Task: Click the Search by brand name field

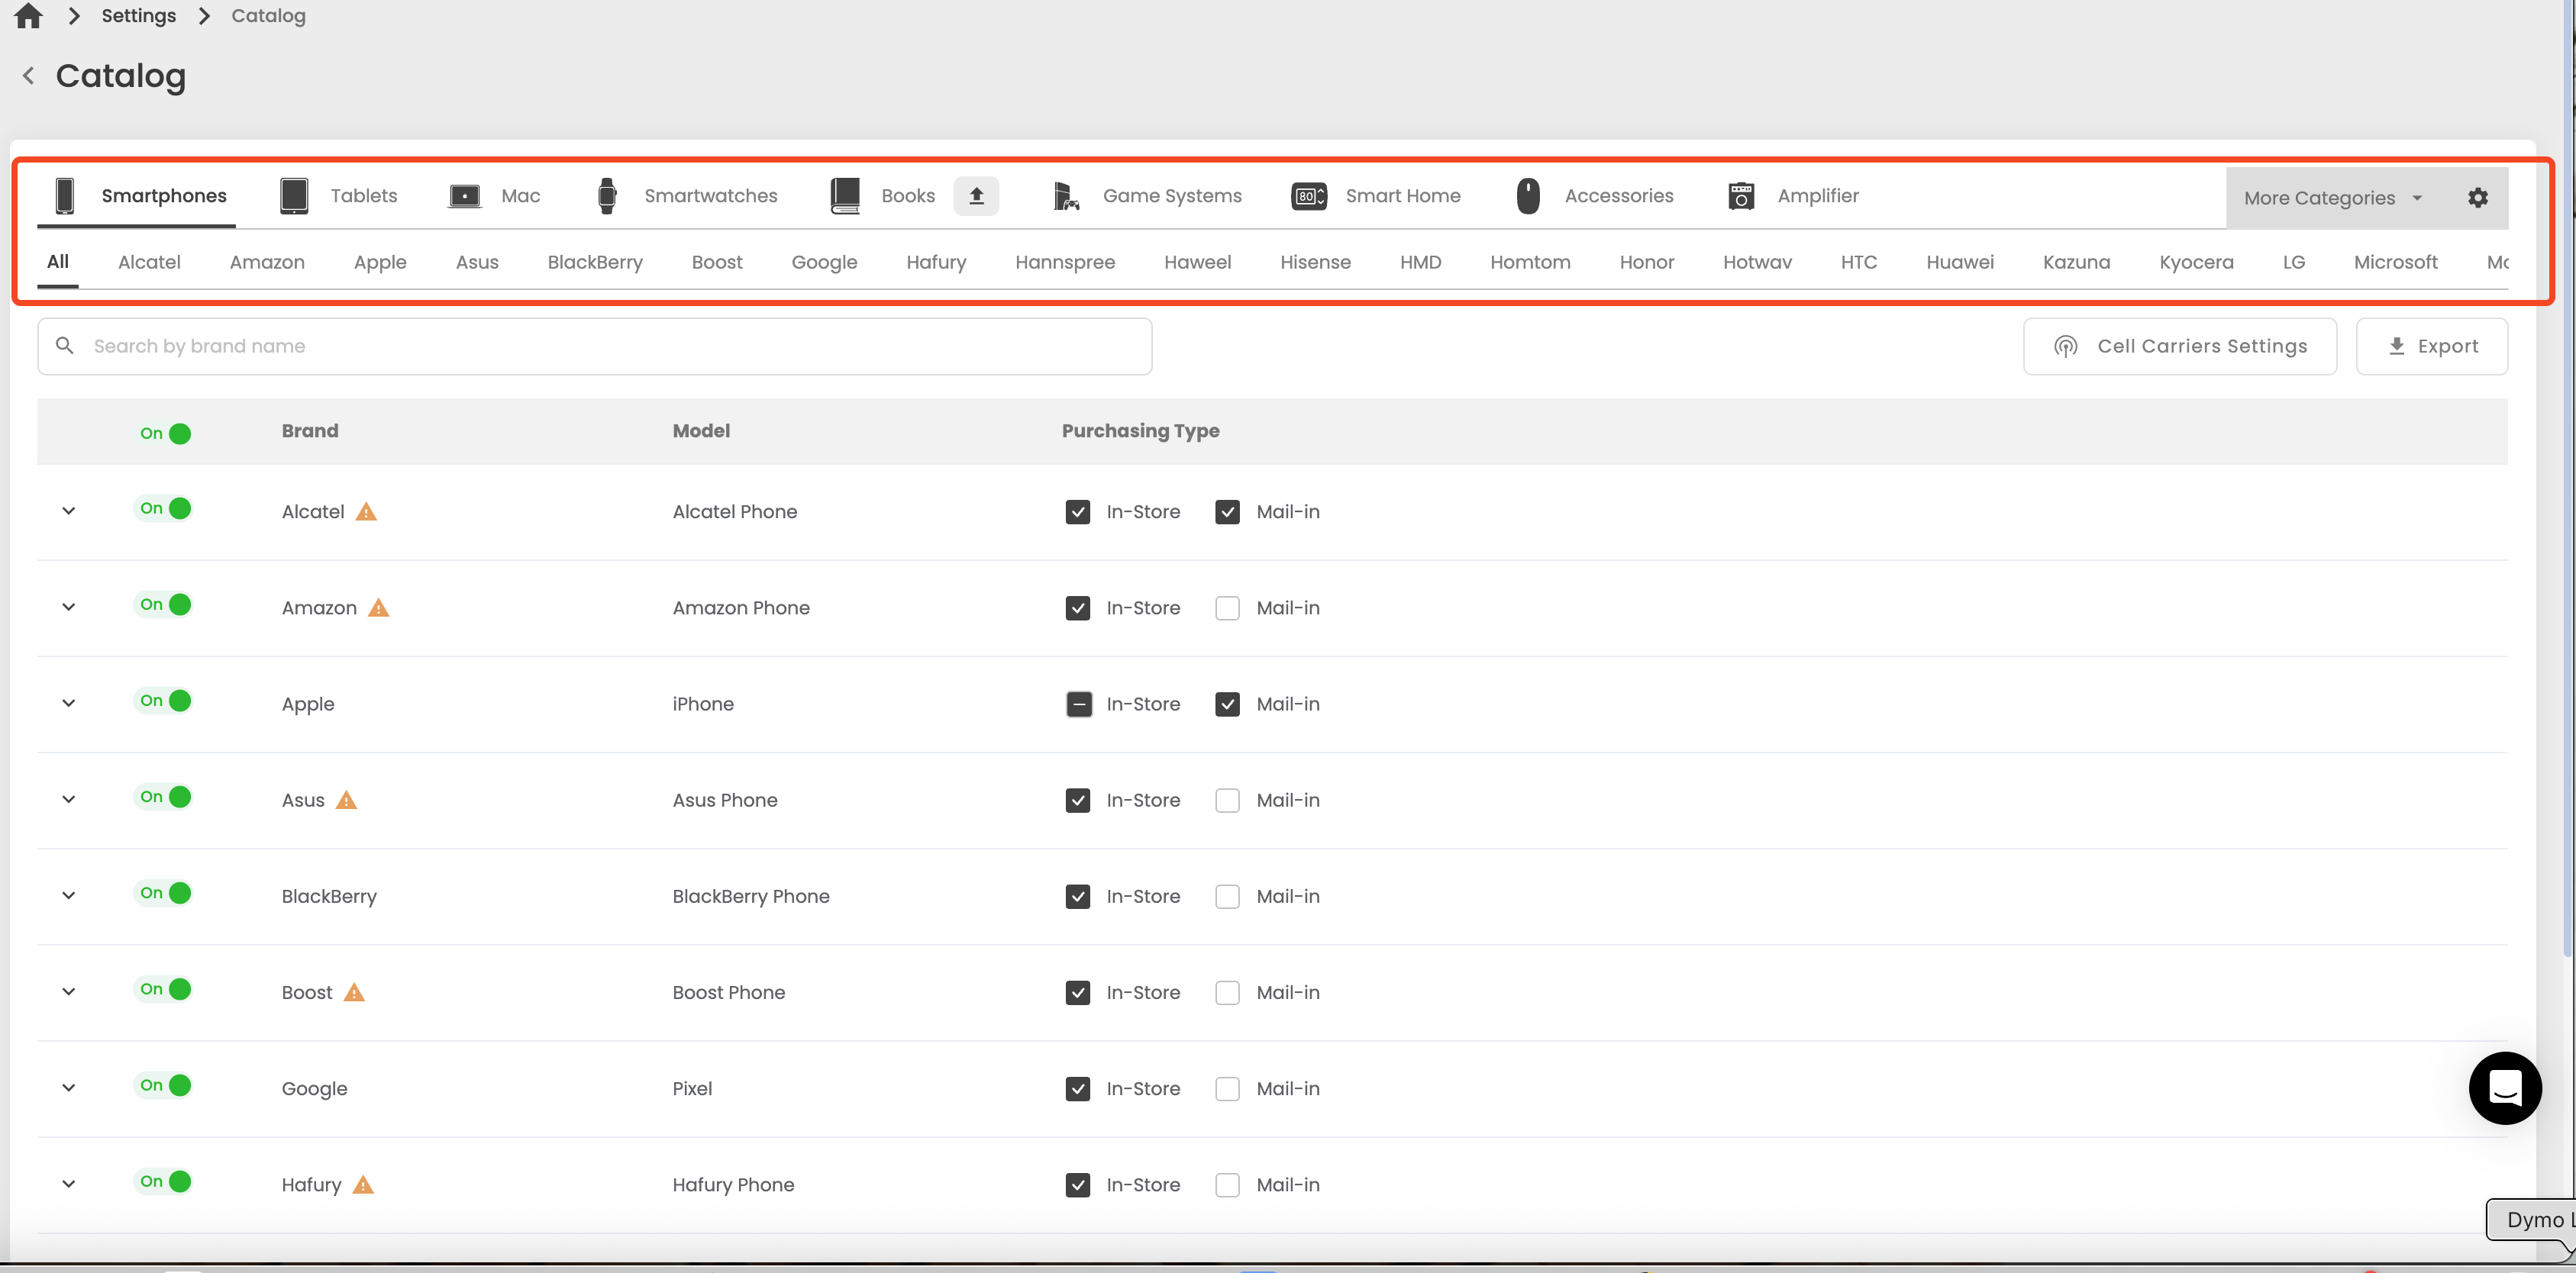Action: 595,346
